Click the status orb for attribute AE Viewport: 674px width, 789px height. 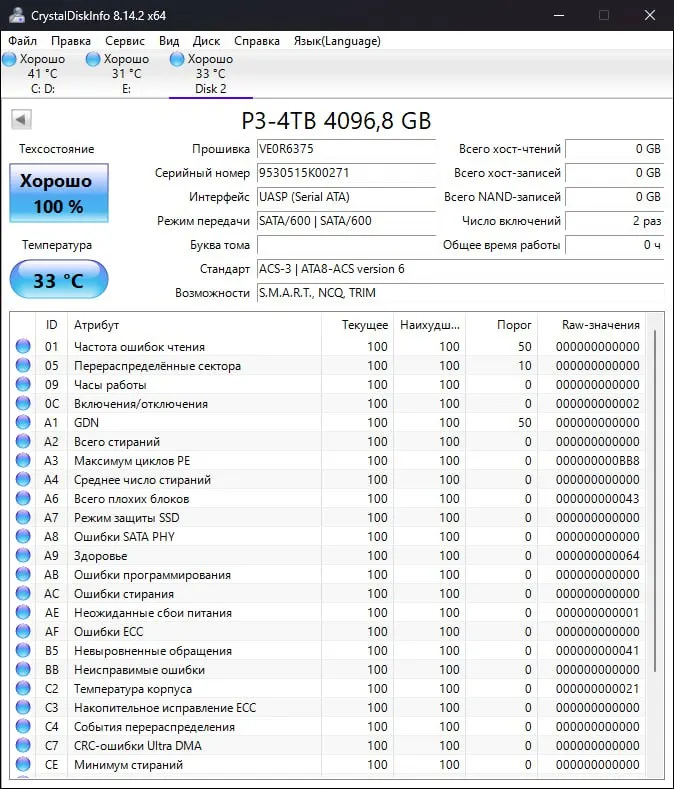click(x=23, y=612)
